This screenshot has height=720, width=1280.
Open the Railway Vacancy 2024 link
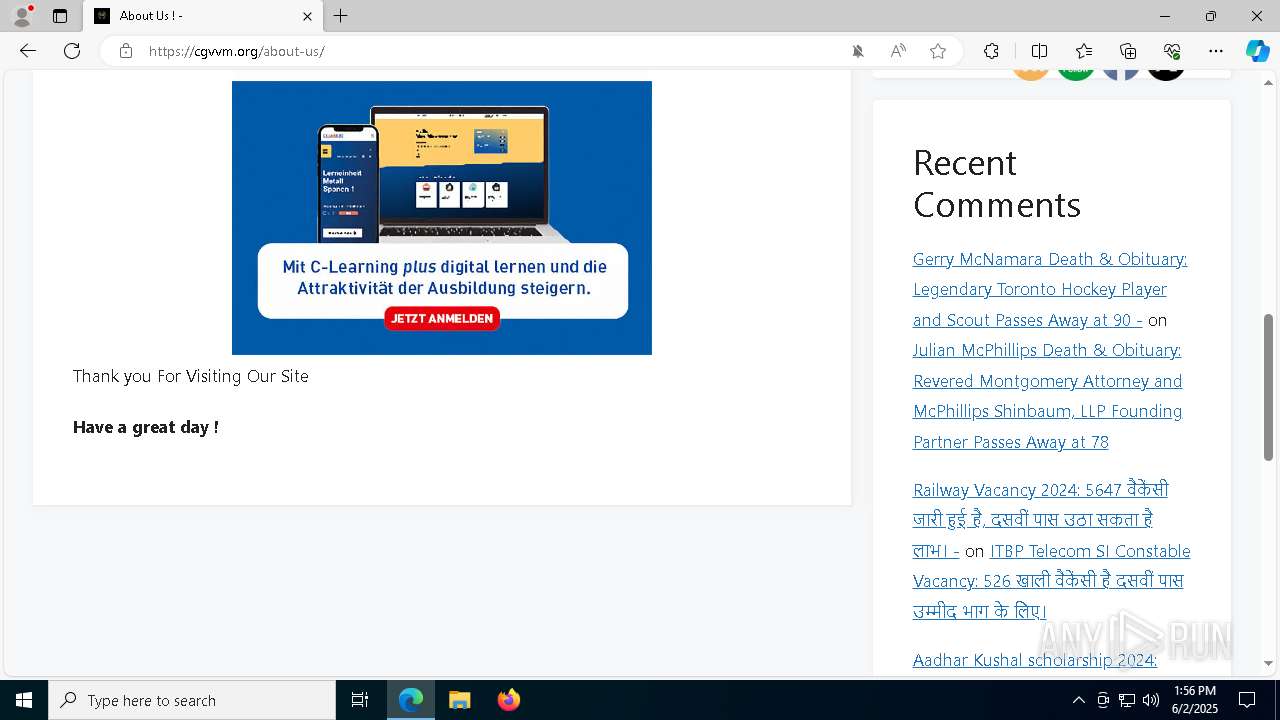tap(1040, 520)
